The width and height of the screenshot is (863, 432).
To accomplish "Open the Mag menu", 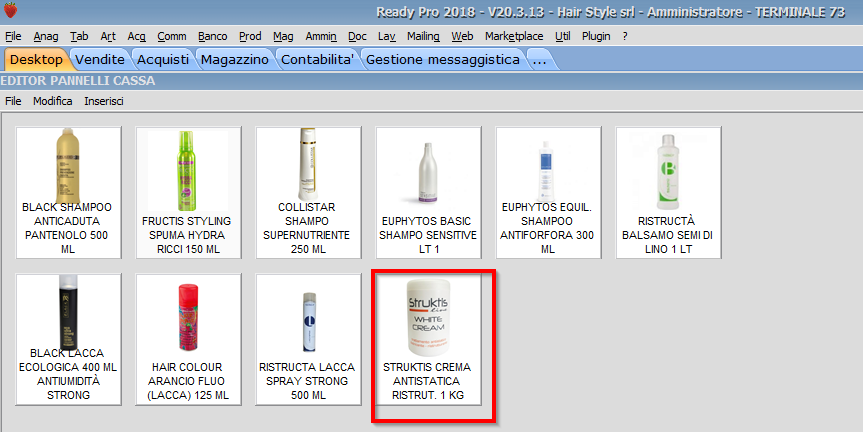I will click(283, 36).
